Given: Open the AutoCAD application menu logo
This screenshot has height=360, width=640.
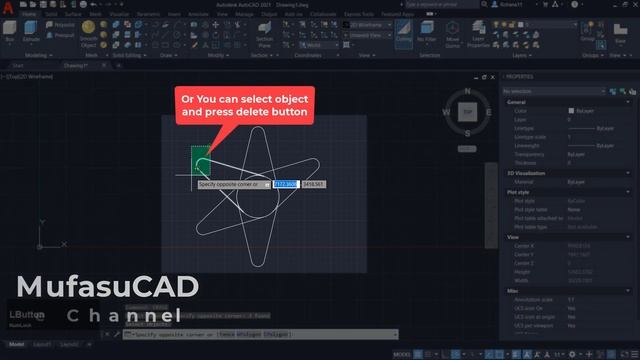Looking at the screenshot, I should click(8, 7).
